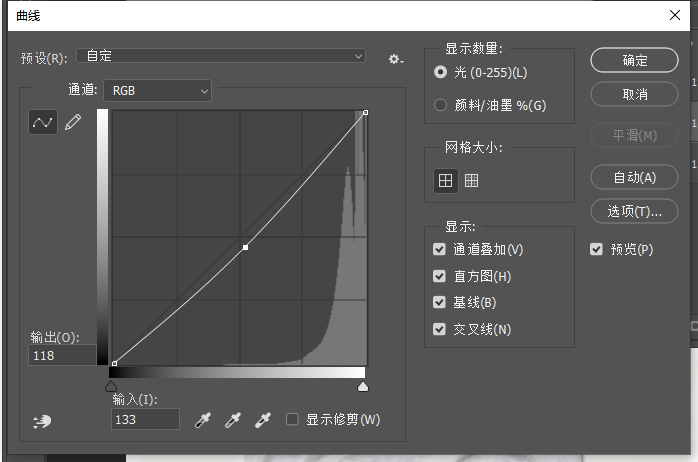Click the white point slider triangle
This screenshot has height=462, width=698.
point(363,386)
